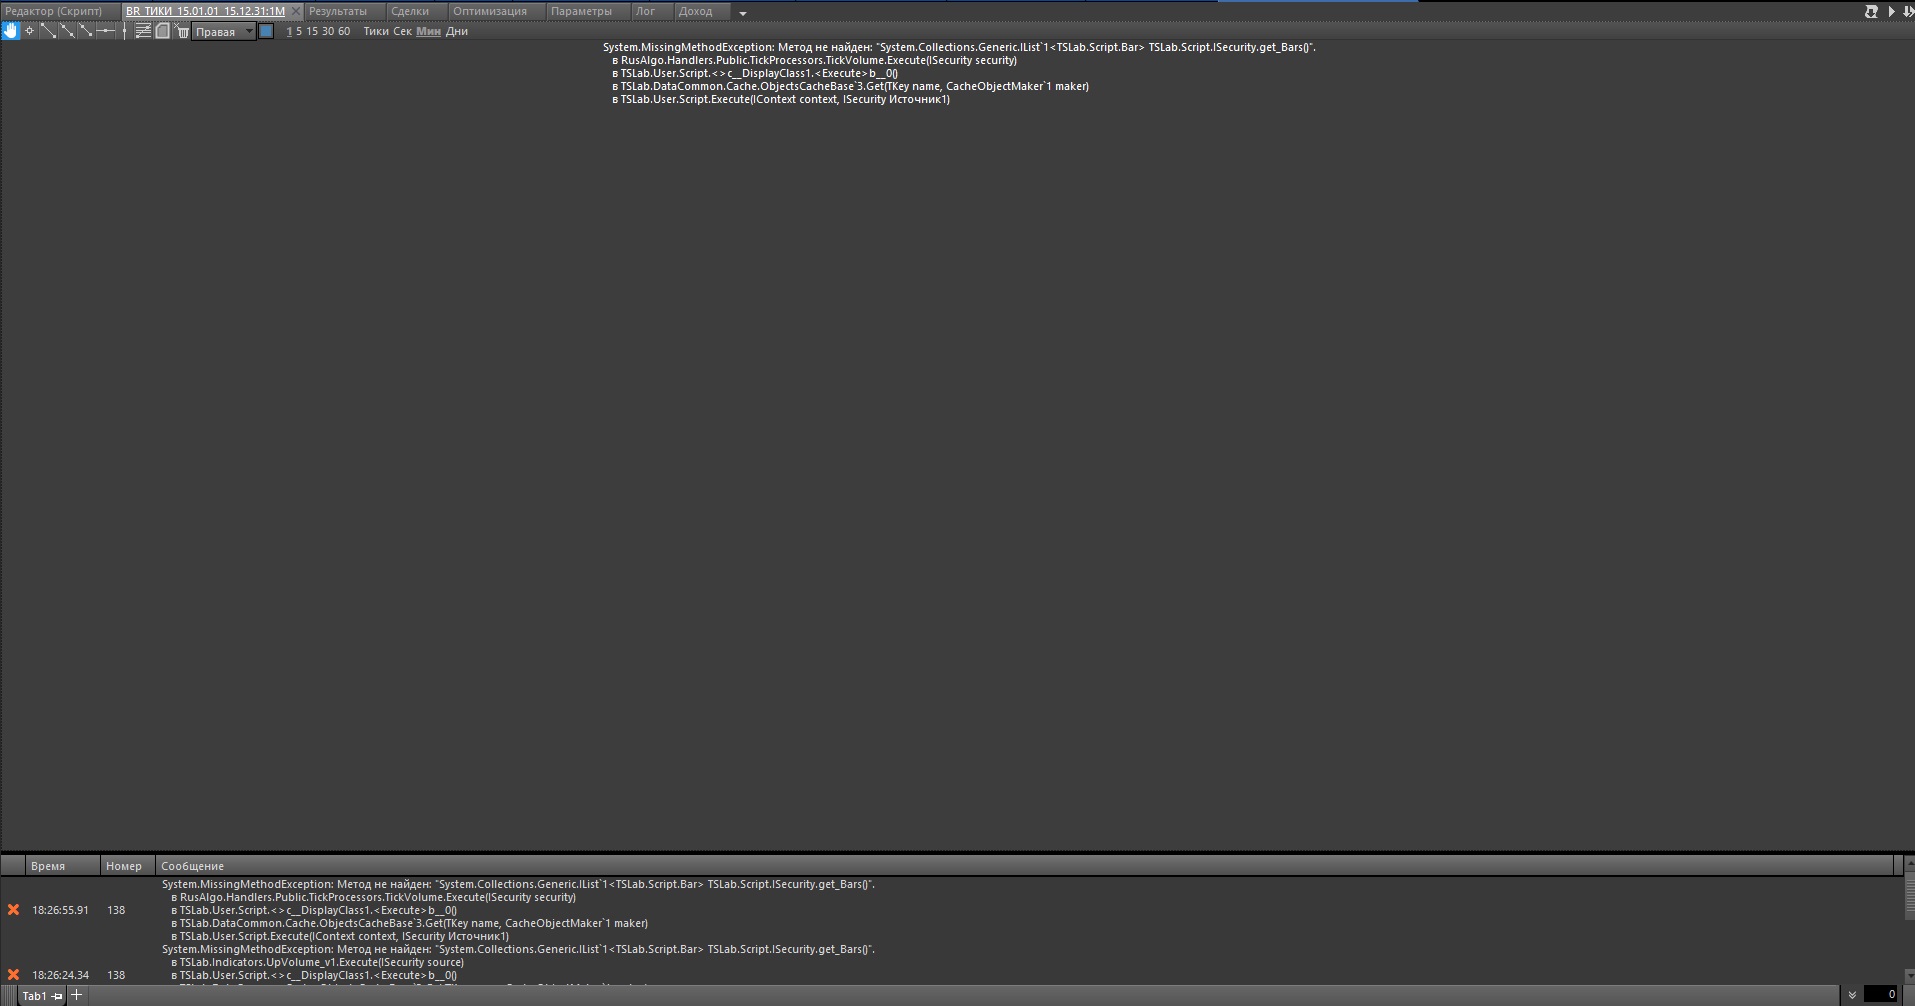Click the ObjectsCacheBase line in chart area
This screenshot has width=1915, height=1006.
click(x=851, y=86)
